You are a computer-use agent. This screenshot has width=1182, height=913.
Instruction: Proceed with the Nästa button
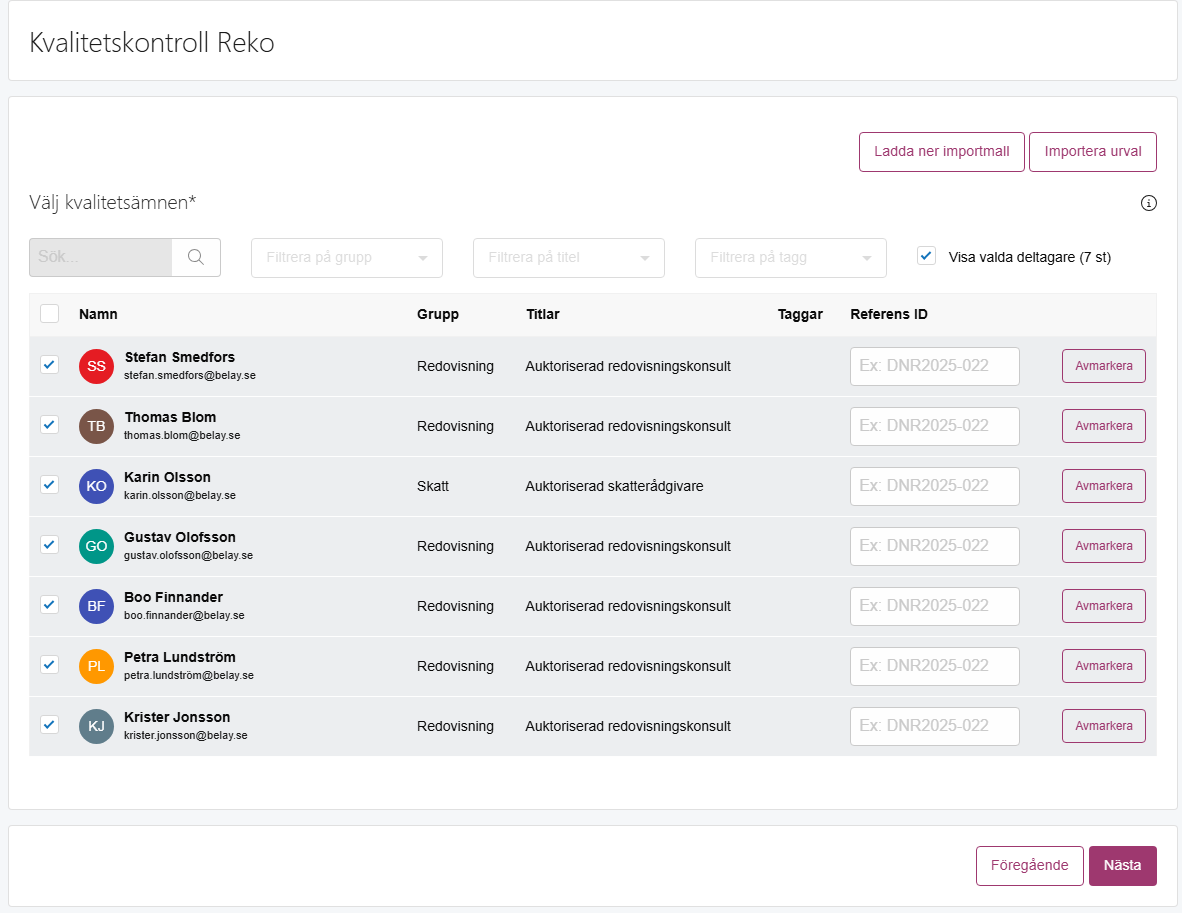pos(1122,866)
